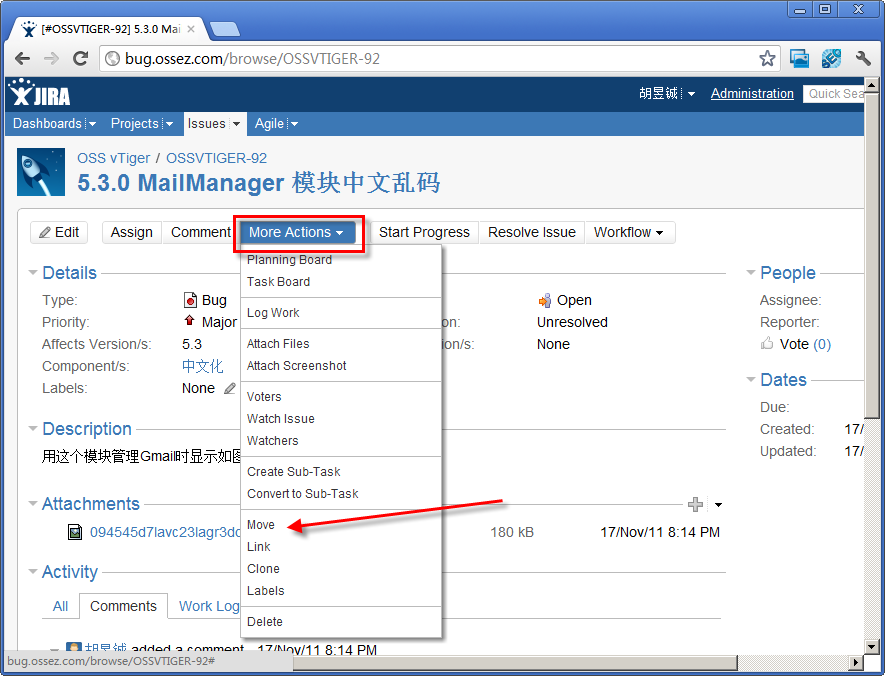Click the Vote thumbs-up icon
Viewport: 885px width, 676px height.
coord(766,343)
